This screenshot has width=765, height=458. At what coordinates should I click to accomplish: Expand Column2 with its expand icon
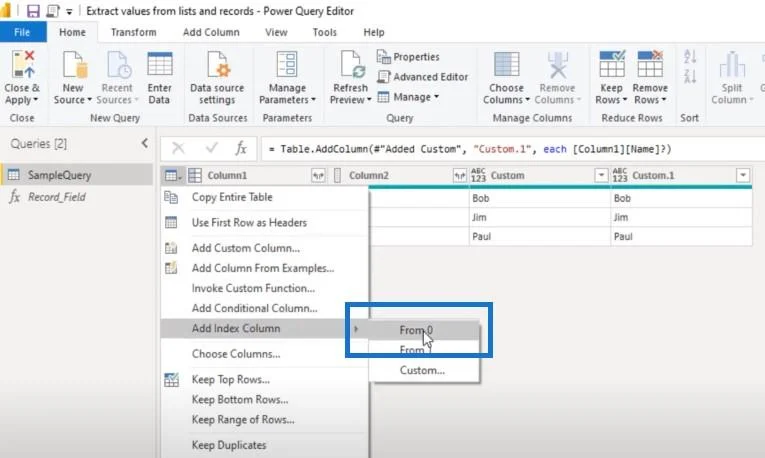(x=459, y=176)
